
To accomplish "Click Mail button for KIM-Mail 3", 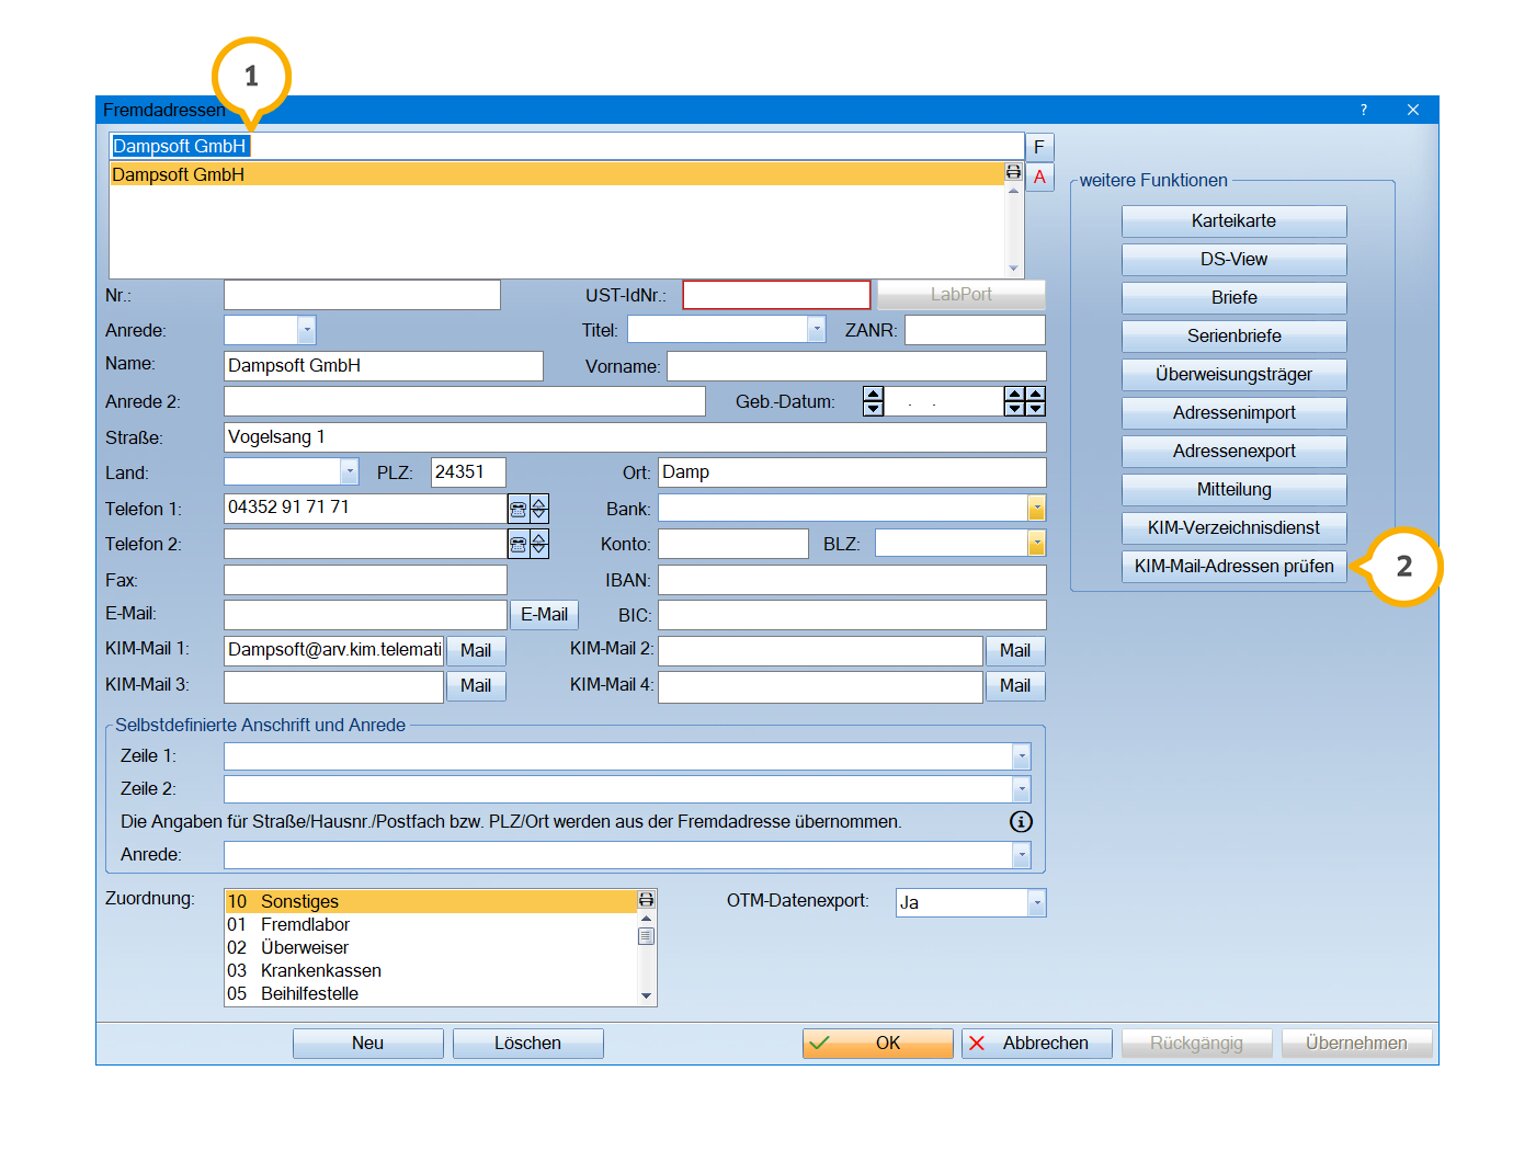I will [476, 686].
